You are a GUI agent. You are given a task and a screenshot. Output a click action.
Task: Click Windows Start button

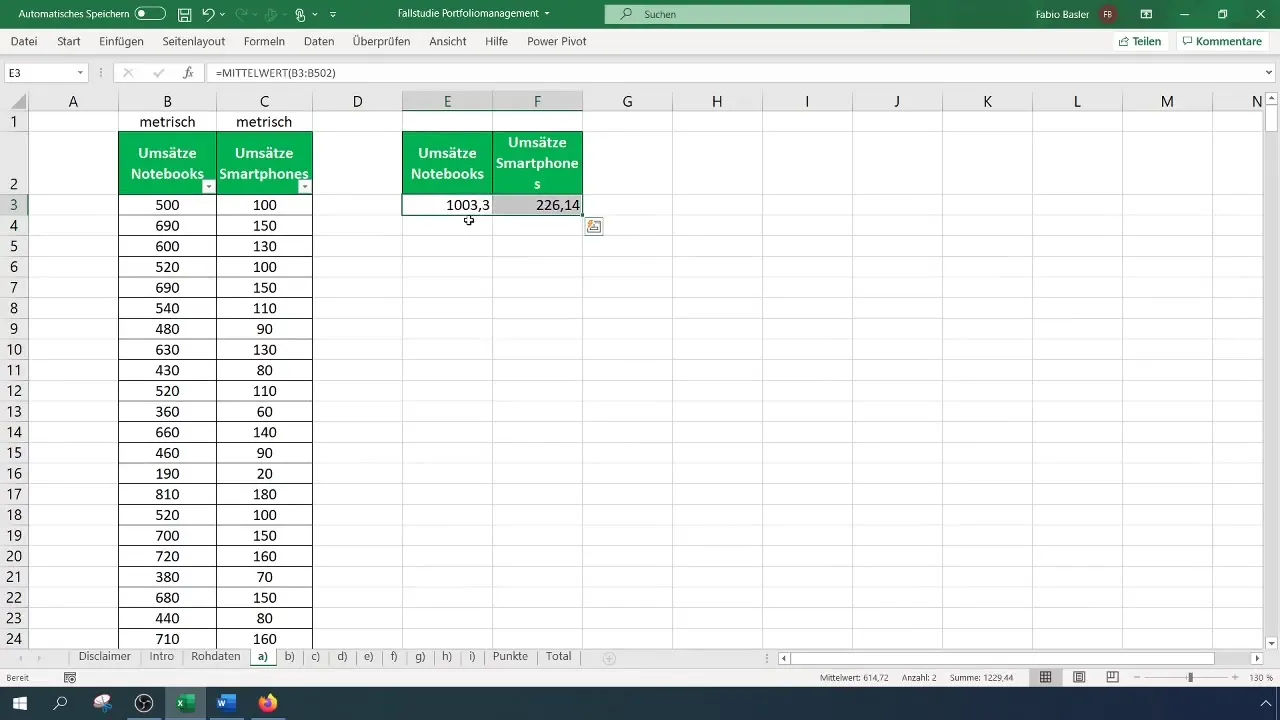tap(19, 703)
